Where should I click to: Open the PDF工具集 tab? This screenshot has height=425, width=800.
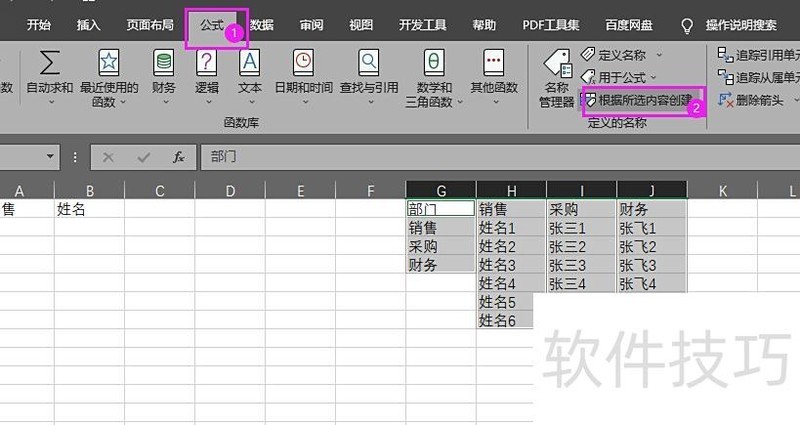(x=551, y=25)
